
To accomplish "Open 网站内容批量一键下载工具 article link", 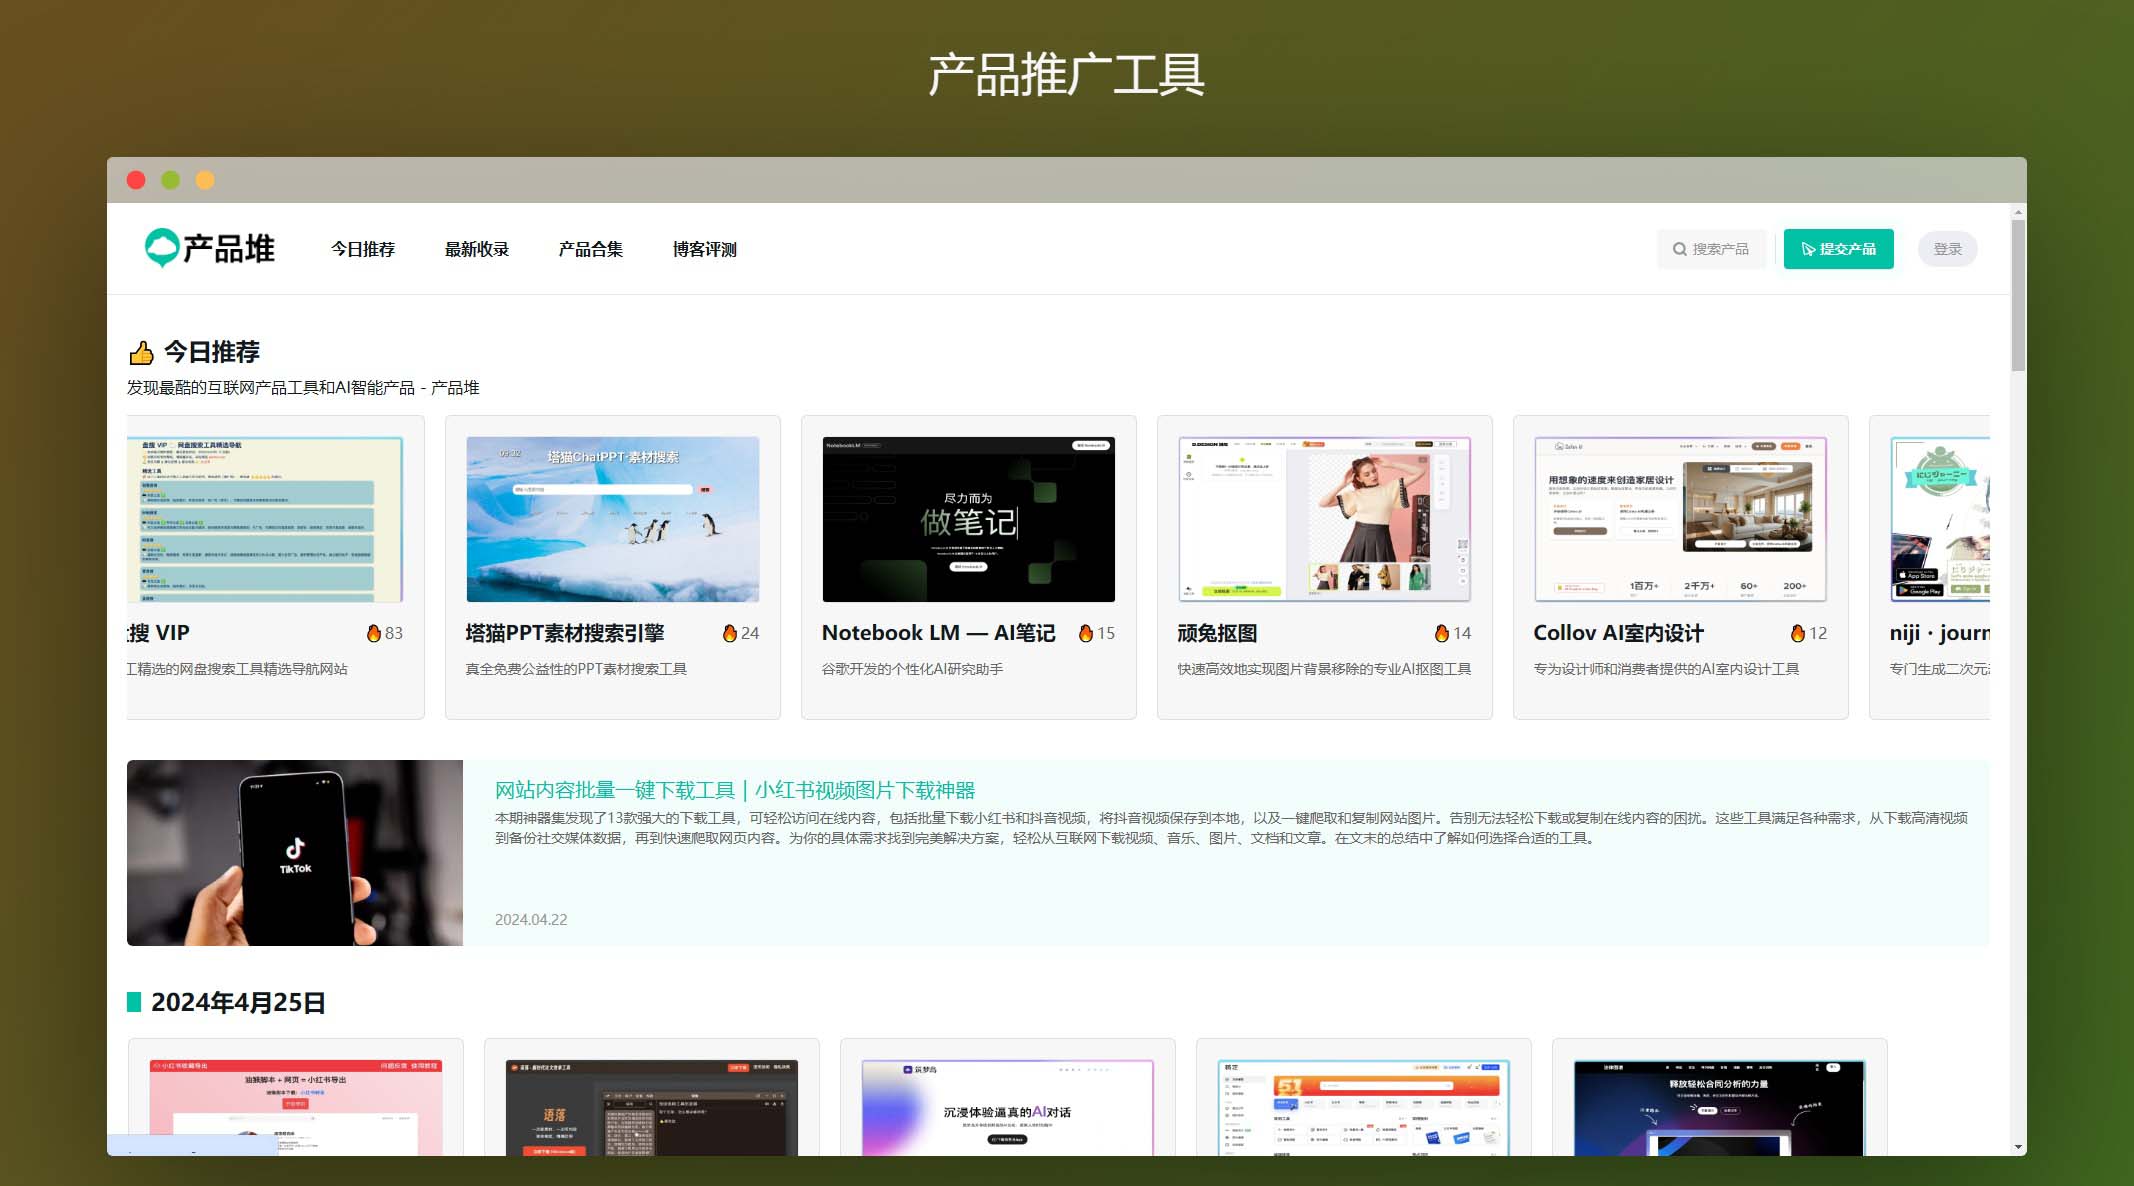I will (735, 790).
